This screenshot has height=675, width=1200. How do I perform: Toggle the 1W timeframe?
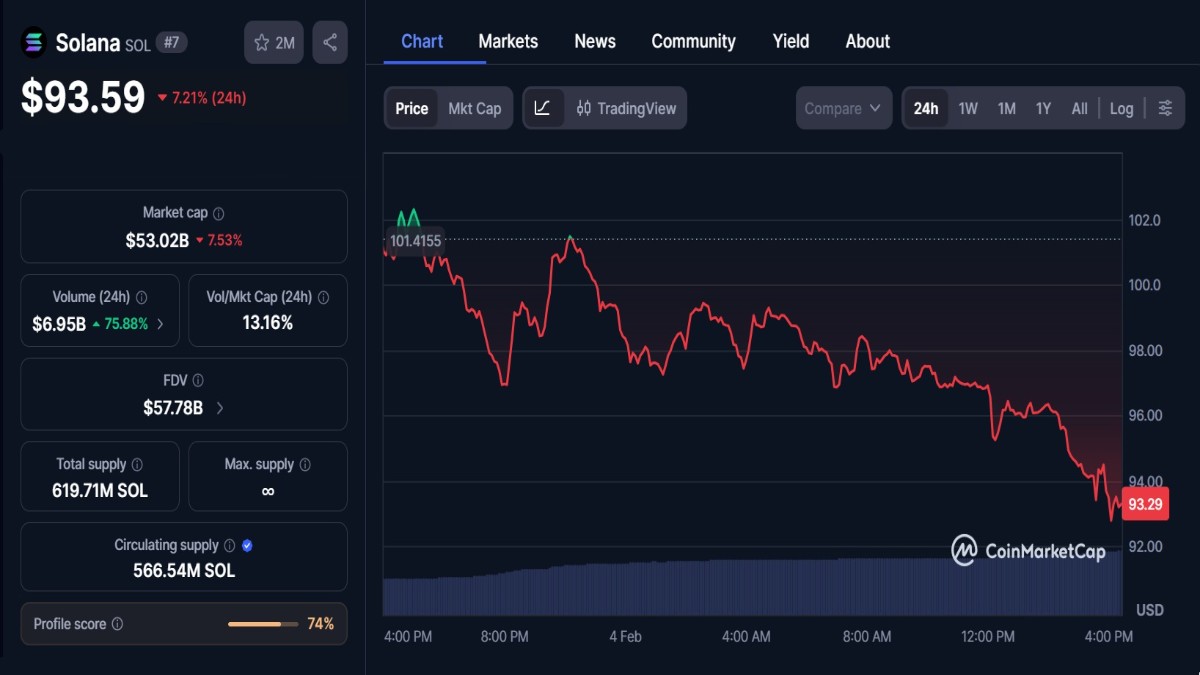tap(967, 108)
